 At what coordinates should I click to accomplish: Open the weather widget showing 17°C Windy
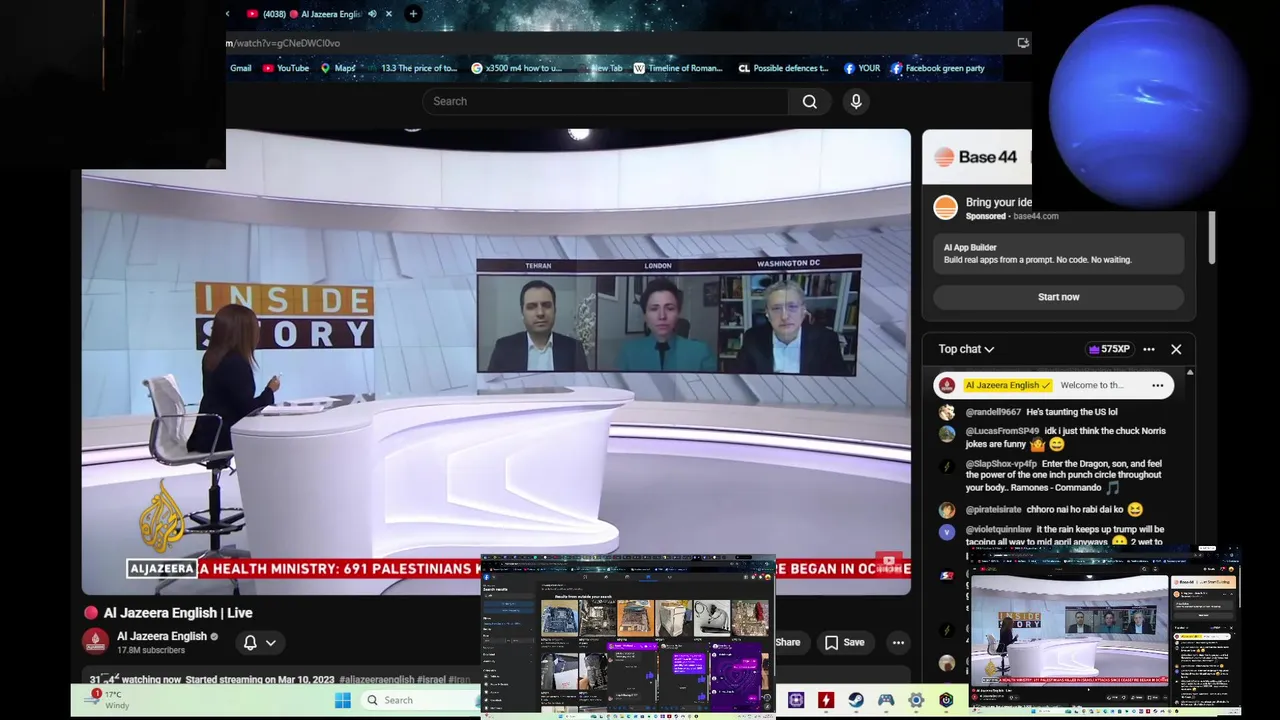pos(108,698)
